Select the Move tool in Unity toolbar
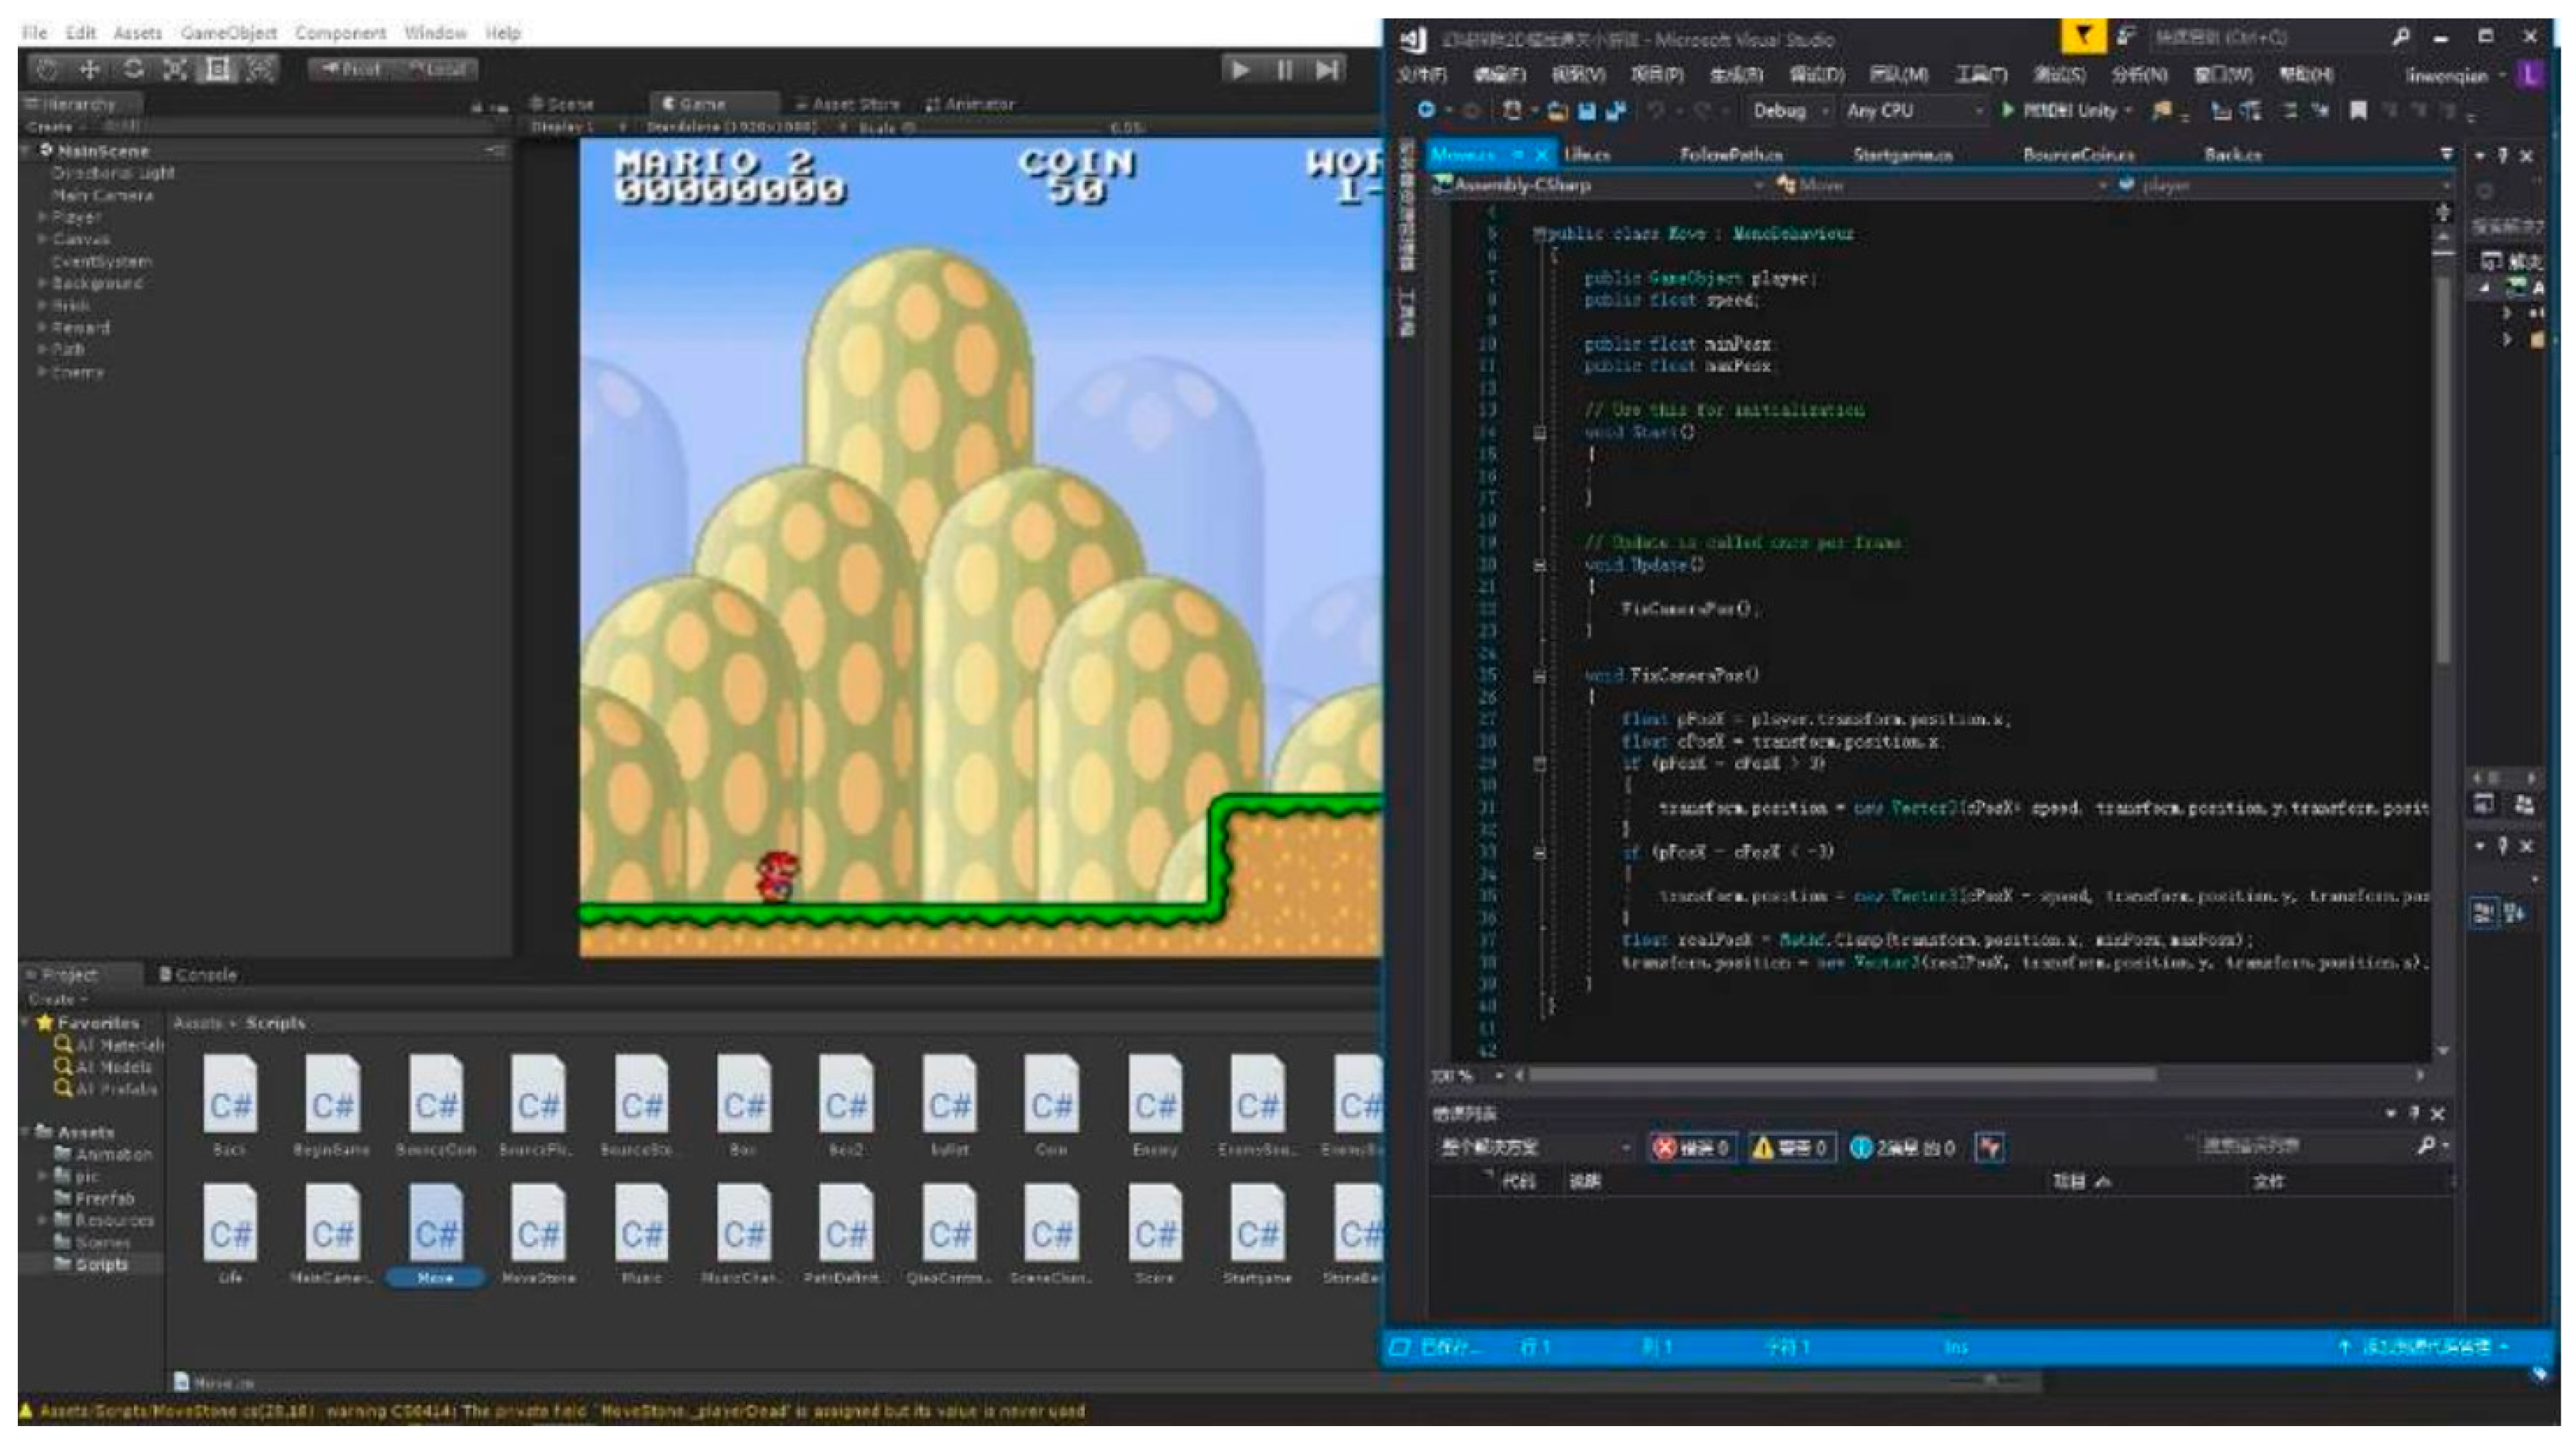Screen dimensions: 2576x1447 (x=90, y=69)
